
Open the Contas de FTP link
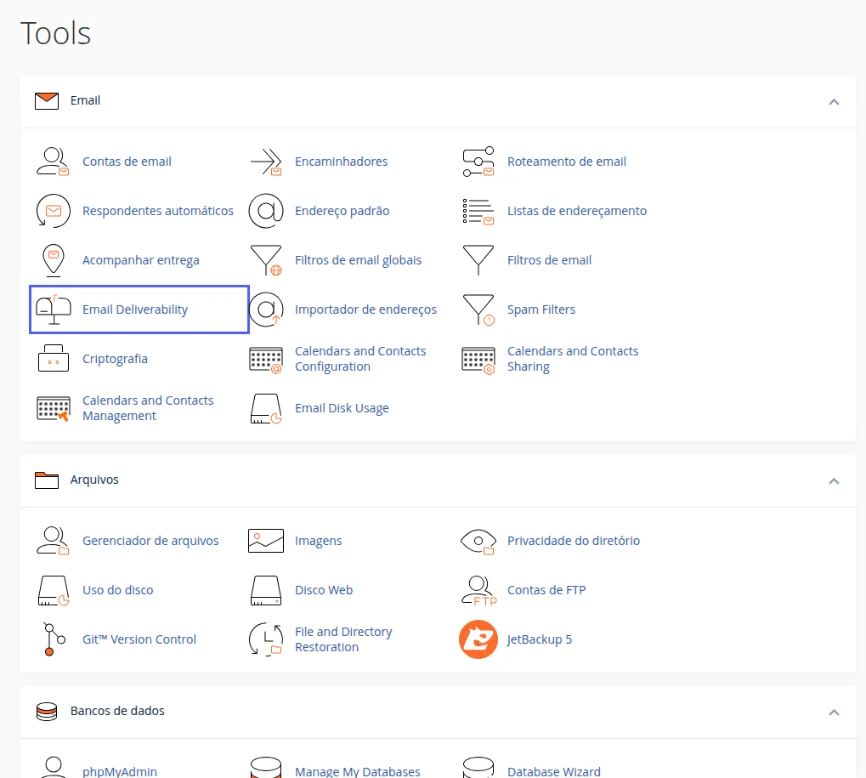pos(546,590)
